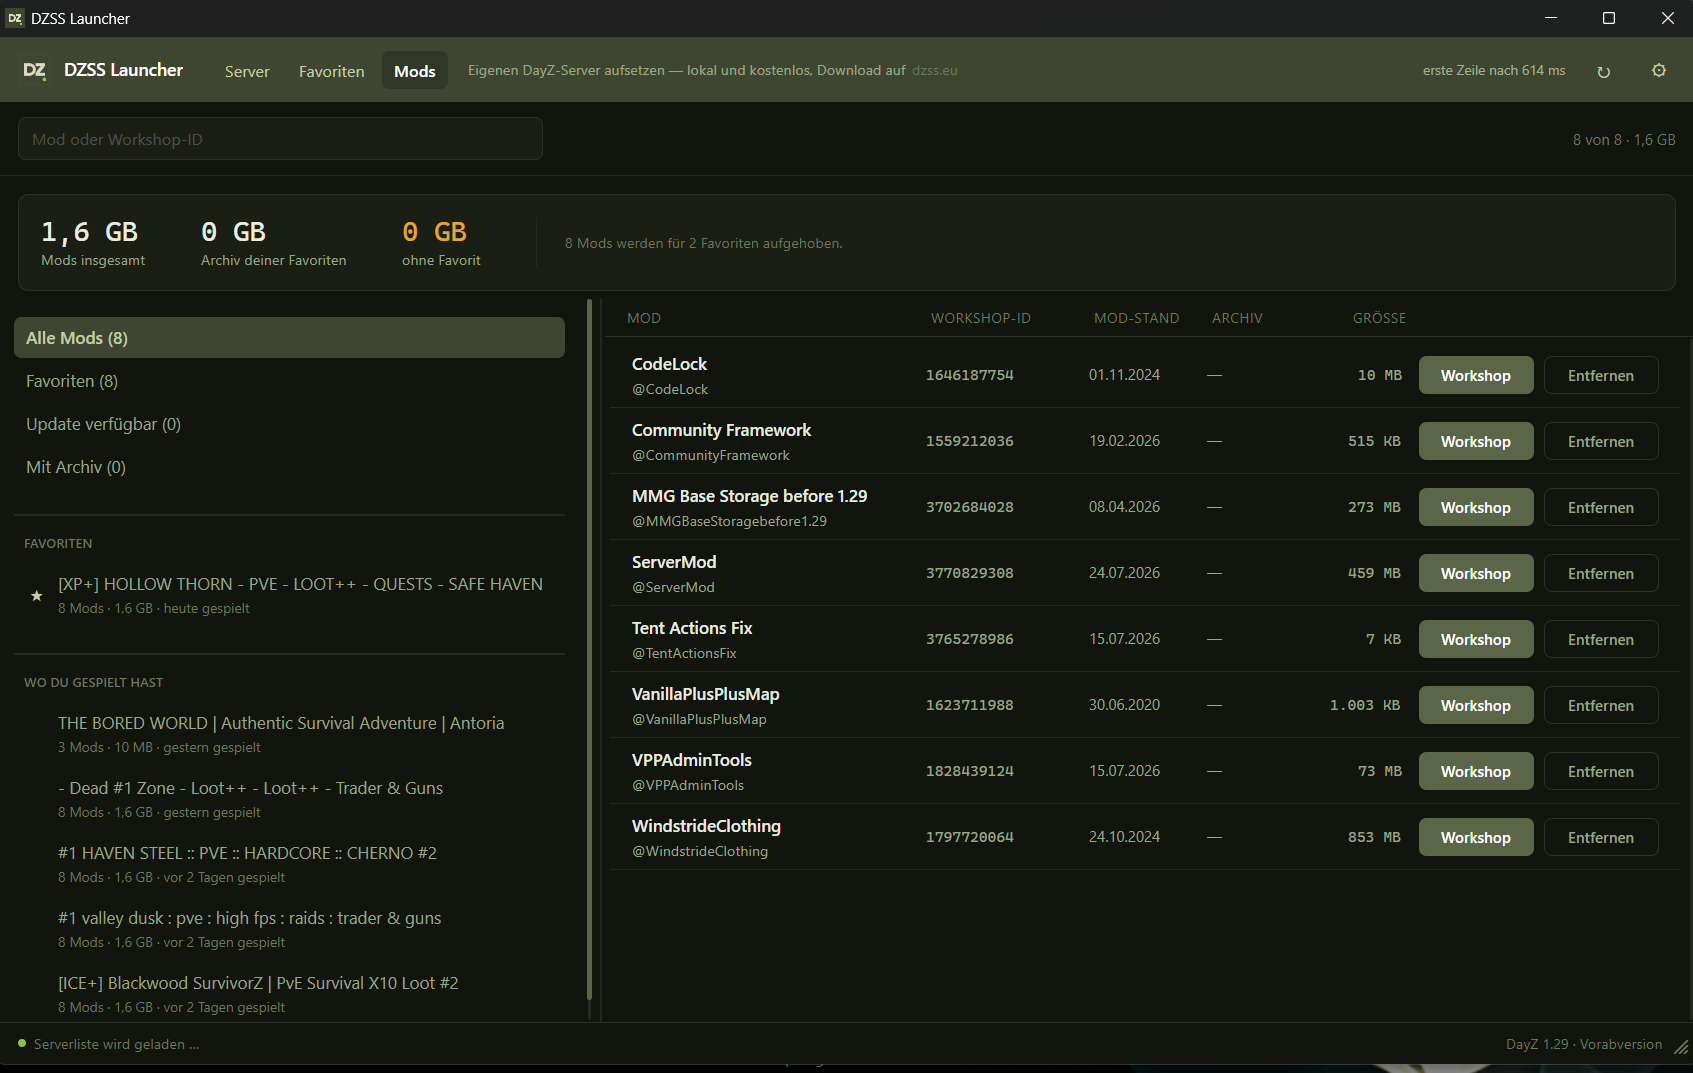Select the Update verfügbar (0) filter
The width and height of the screenshot is (1693, 1073).
point(289,424)
